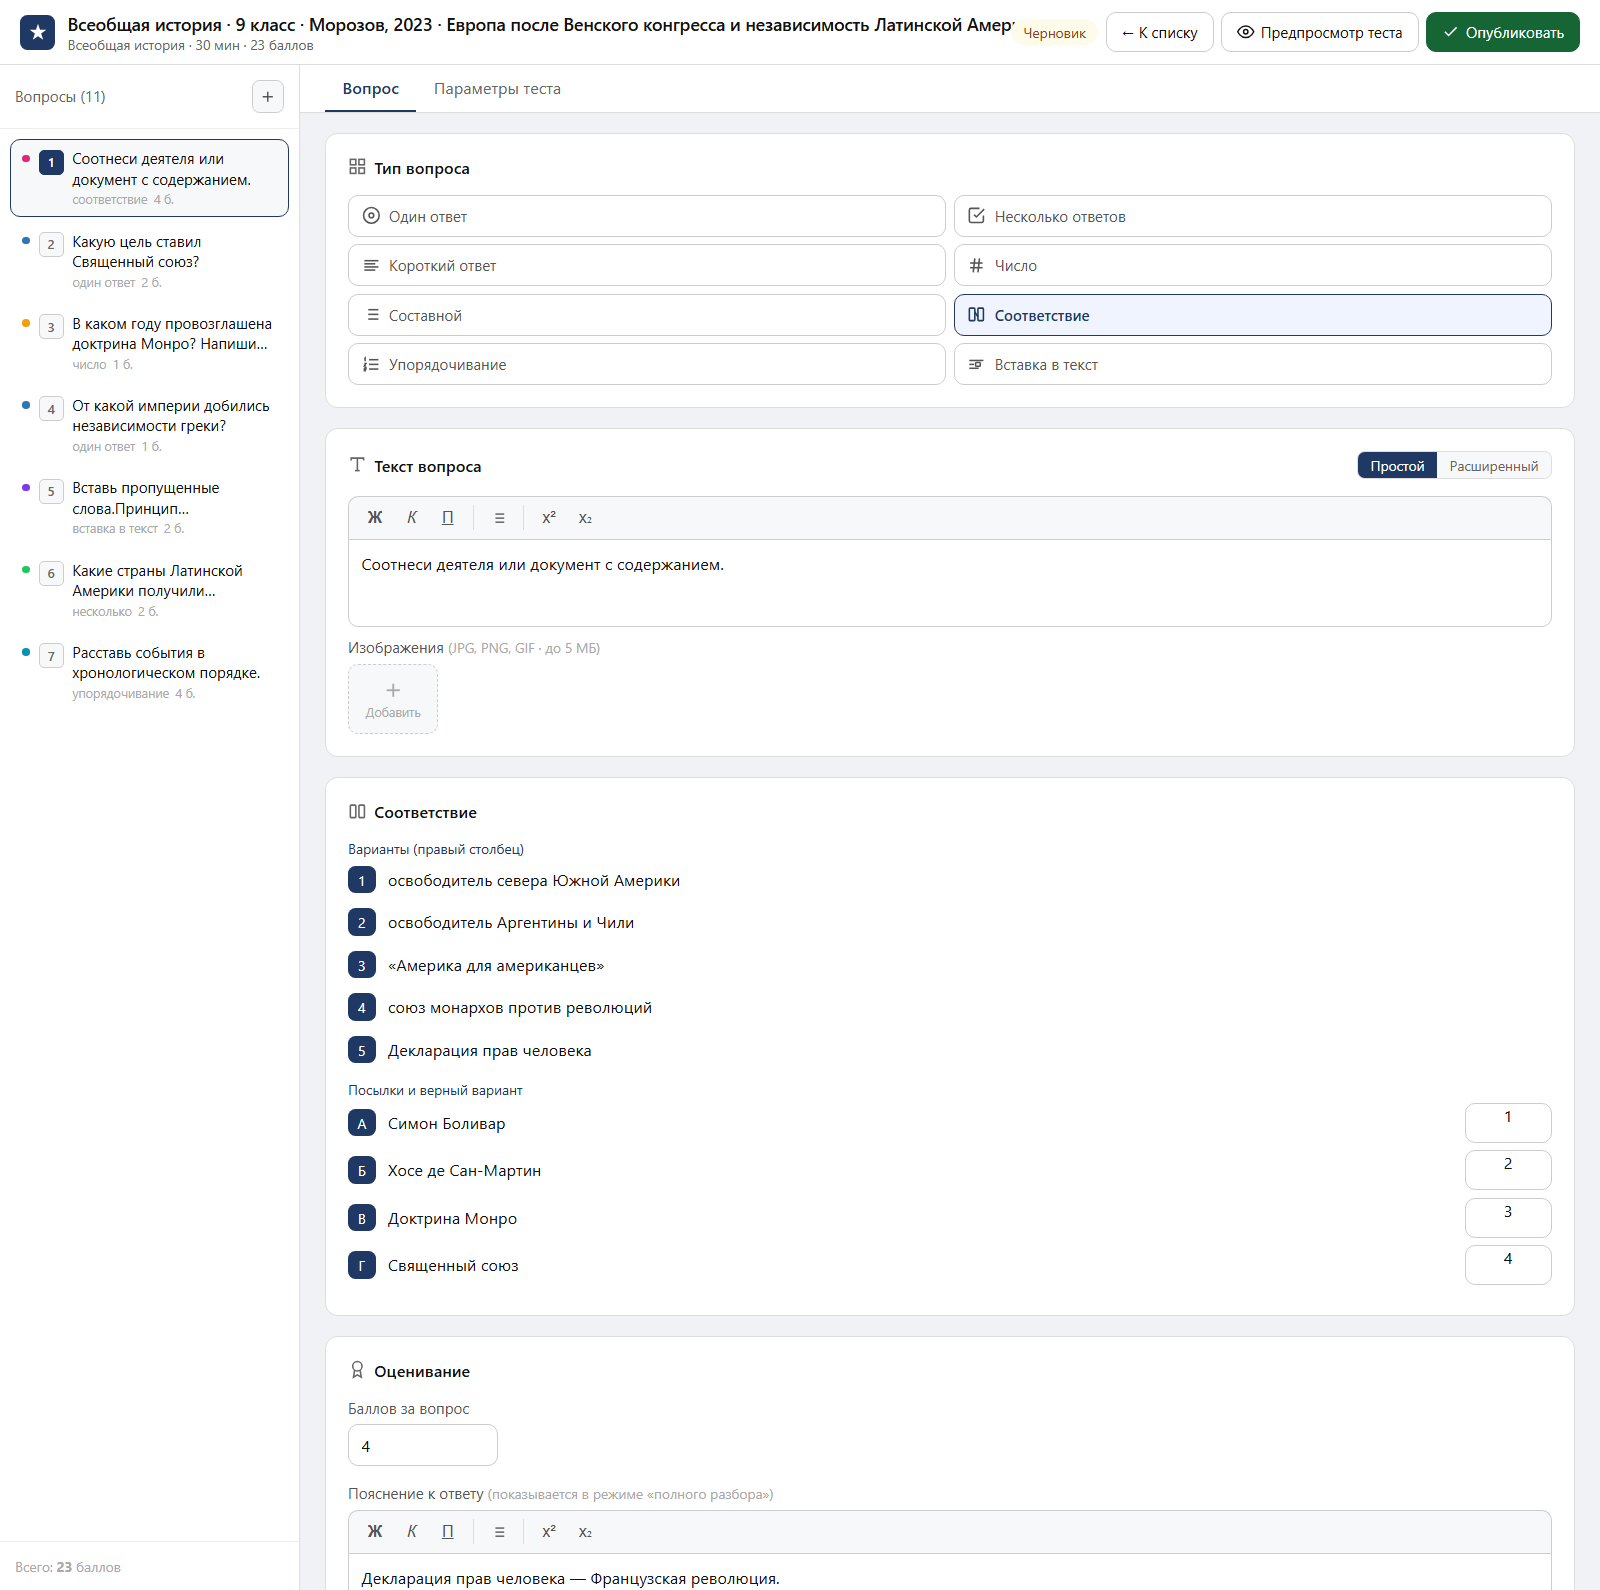Apply underline in the question text toolbar
Image resolution: width=1600 pixels, height=1590 pixels.
pyautogui.click(x=448, y=518)
